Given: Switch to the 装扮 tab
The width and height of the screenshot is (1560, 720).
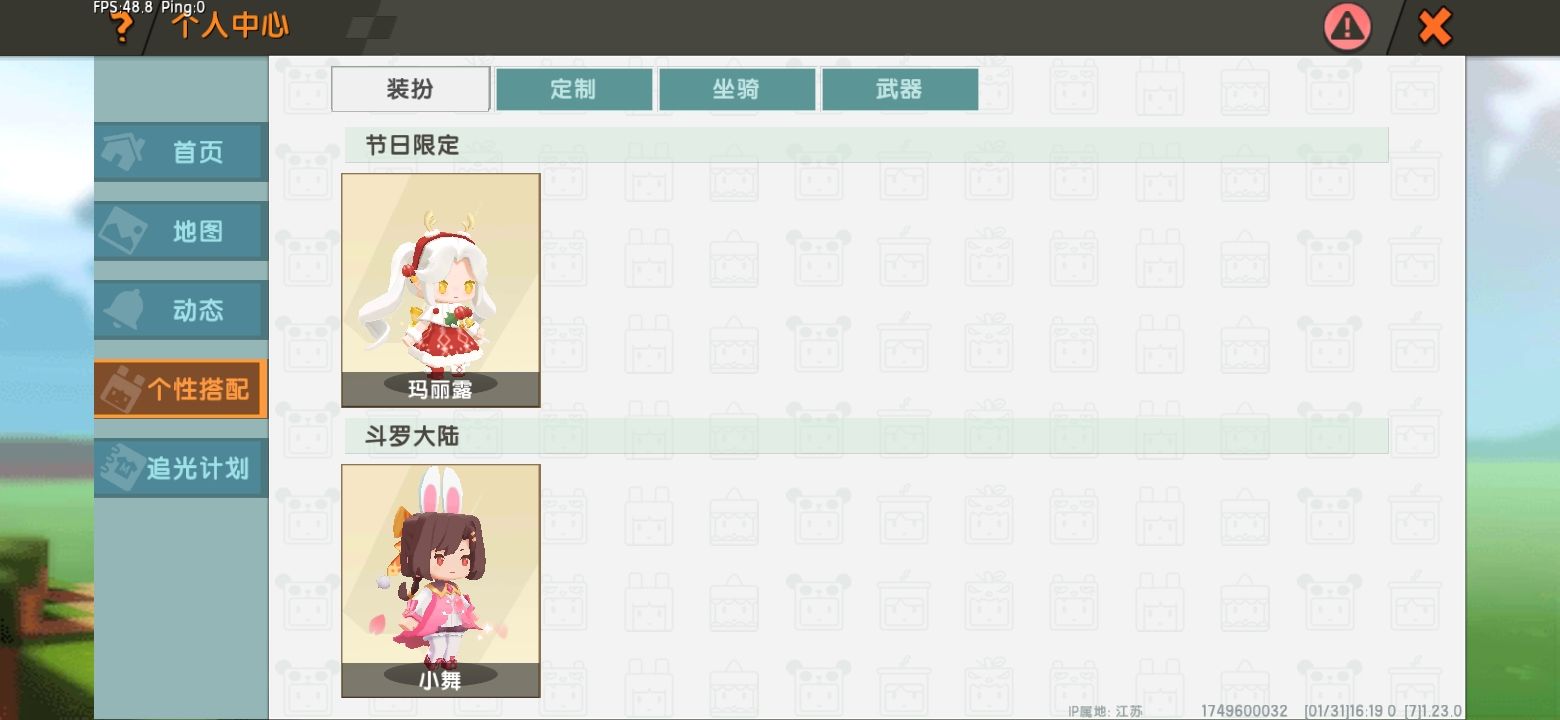Looking at the screenshot, I should pos(410,89).
